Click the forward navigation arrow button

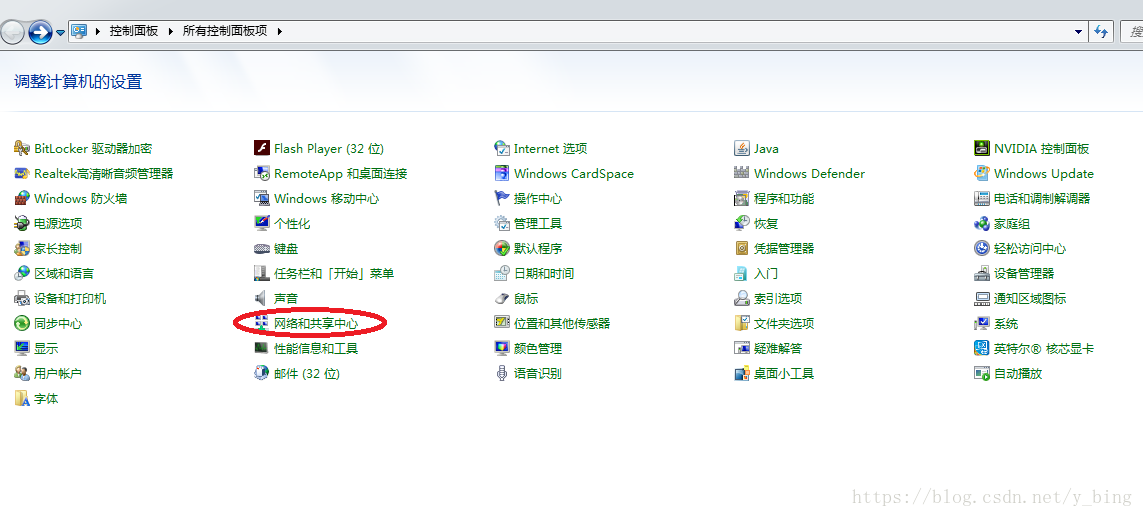point(40,32)
